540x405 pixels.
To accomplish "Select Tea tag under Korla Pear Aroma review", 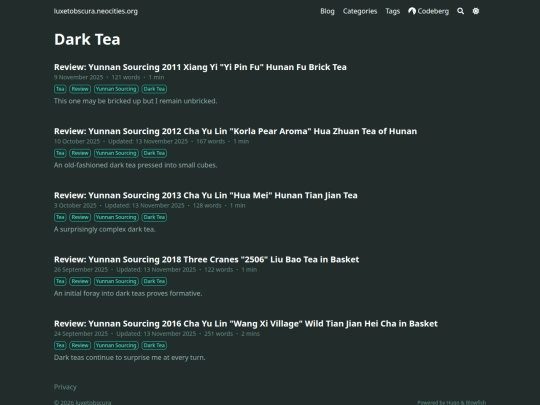I will point(60,153).
